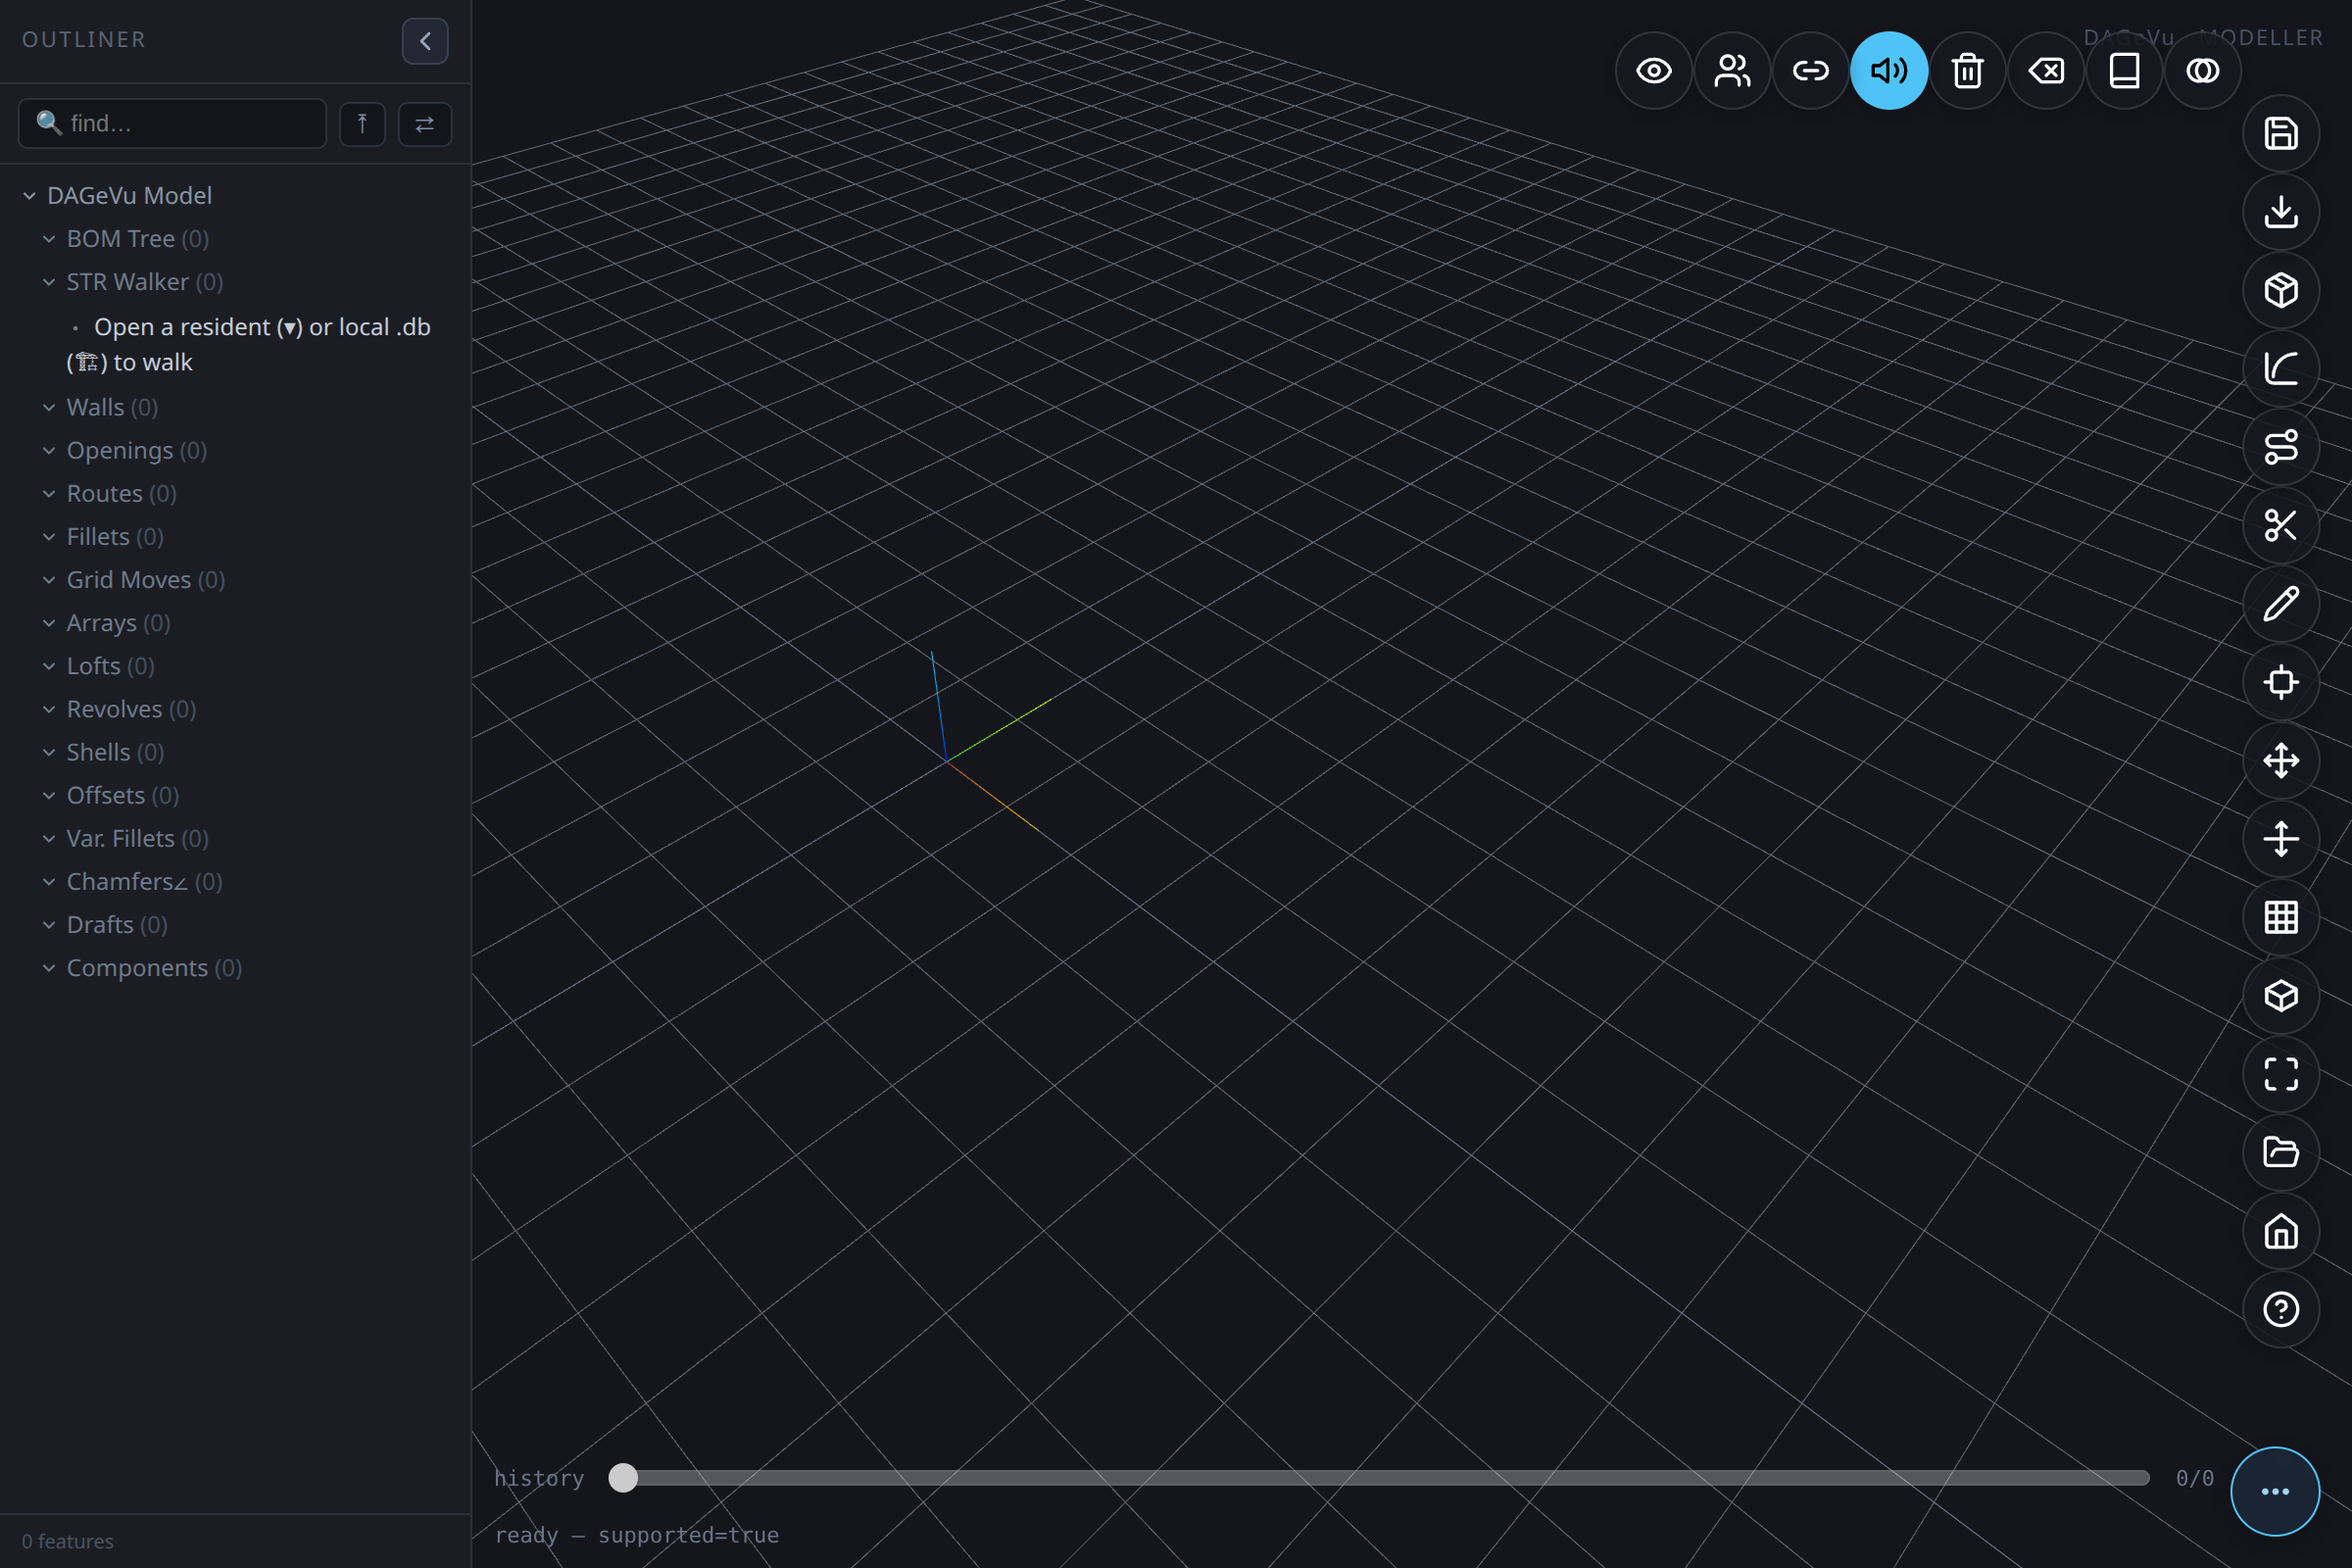Click the upper box primitive icon

2281,290
